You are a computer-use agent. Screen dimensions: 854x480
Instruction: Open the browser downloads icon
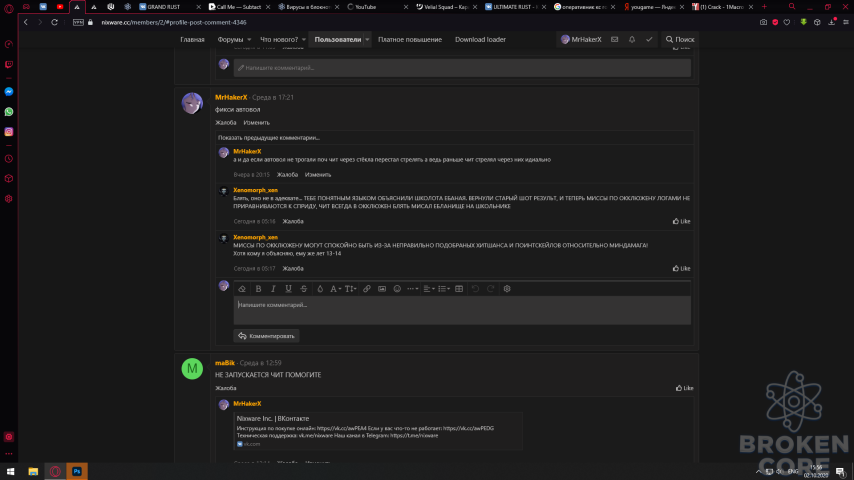point(832,22)
